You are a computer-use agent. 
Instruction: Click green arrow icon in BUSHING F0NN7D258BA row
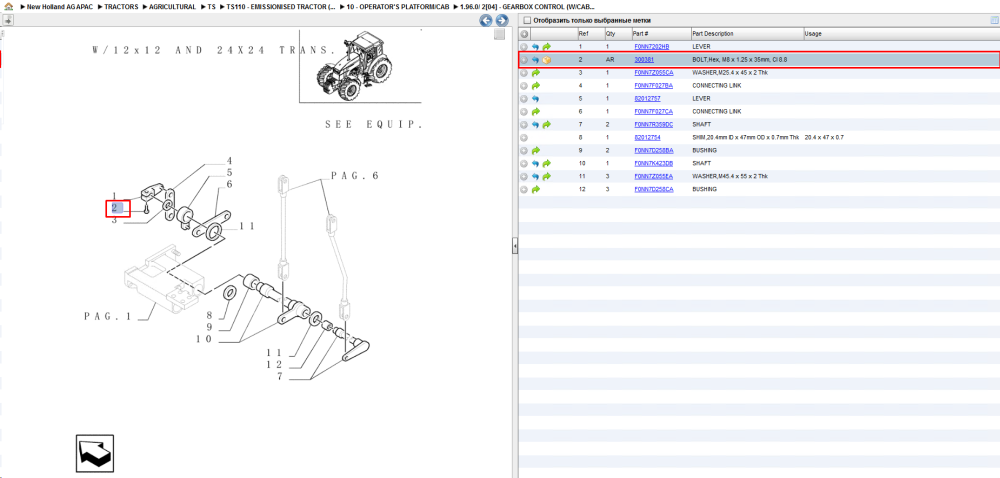536,150
